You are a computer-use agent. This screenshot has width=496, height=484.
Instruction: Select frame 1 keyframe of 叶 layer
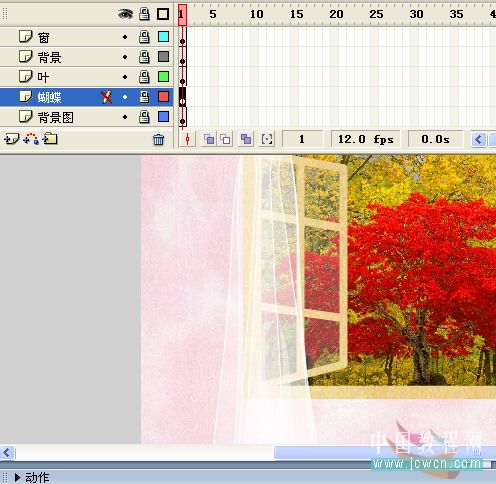183,77
